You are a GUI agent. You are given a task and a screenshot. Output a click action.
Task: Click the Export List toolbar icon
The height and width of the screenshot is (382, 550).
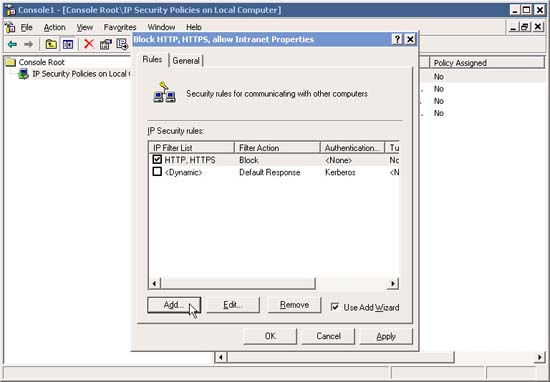(122, 44)
